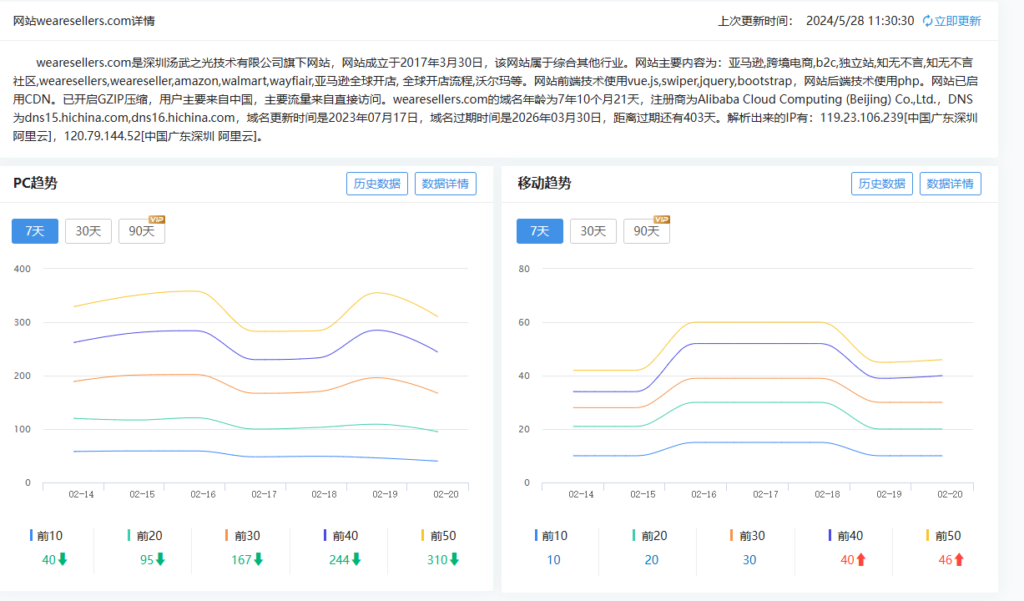Select the 7天 range in PC趋势
Viewport: 1024px width, 601px height.
pos(35,231)
